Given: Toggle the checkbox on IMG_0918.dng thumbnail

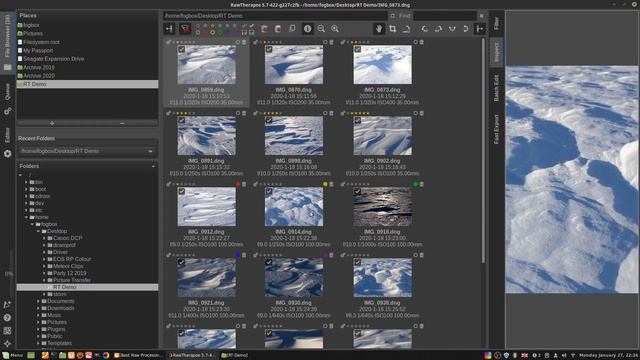Looking at the screenshot, I should [x=358, y=191].
